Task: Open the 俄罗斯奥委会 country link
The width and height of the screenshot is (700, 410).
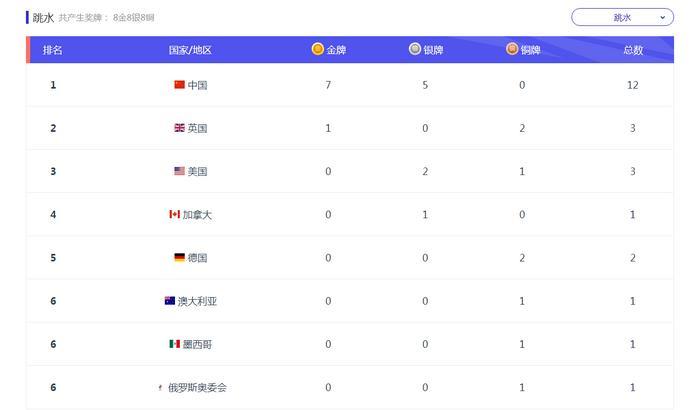Action: pyautogui.click(x=197, y=388)
